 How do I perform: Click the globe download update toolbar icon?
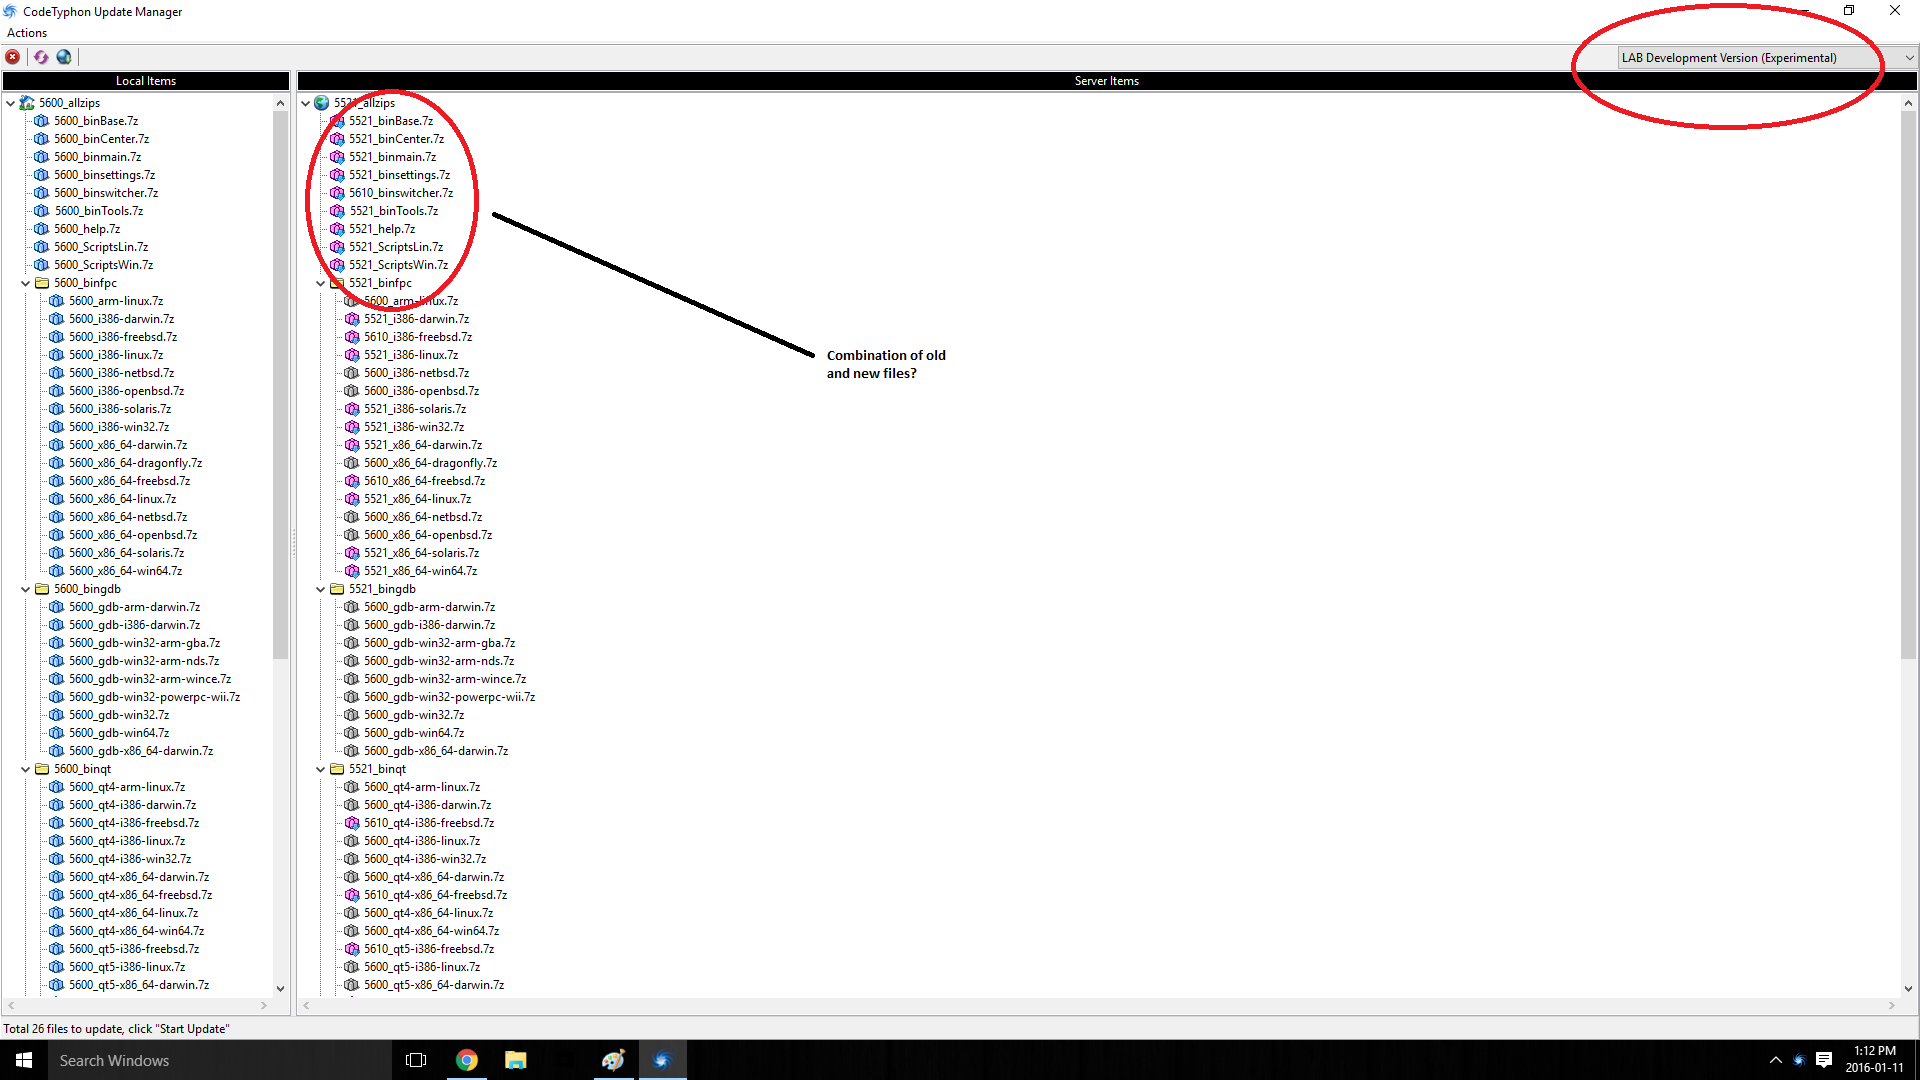[x=64, y=57]
